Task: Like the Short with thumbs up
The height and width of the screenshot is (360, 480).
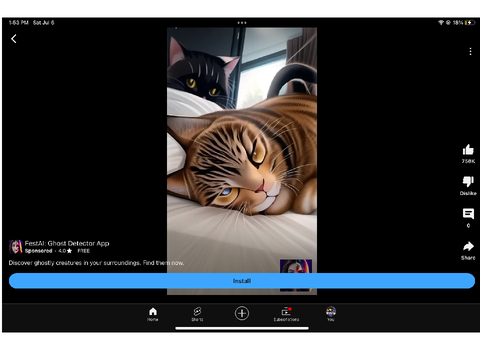Action: [x=468, y=150]
